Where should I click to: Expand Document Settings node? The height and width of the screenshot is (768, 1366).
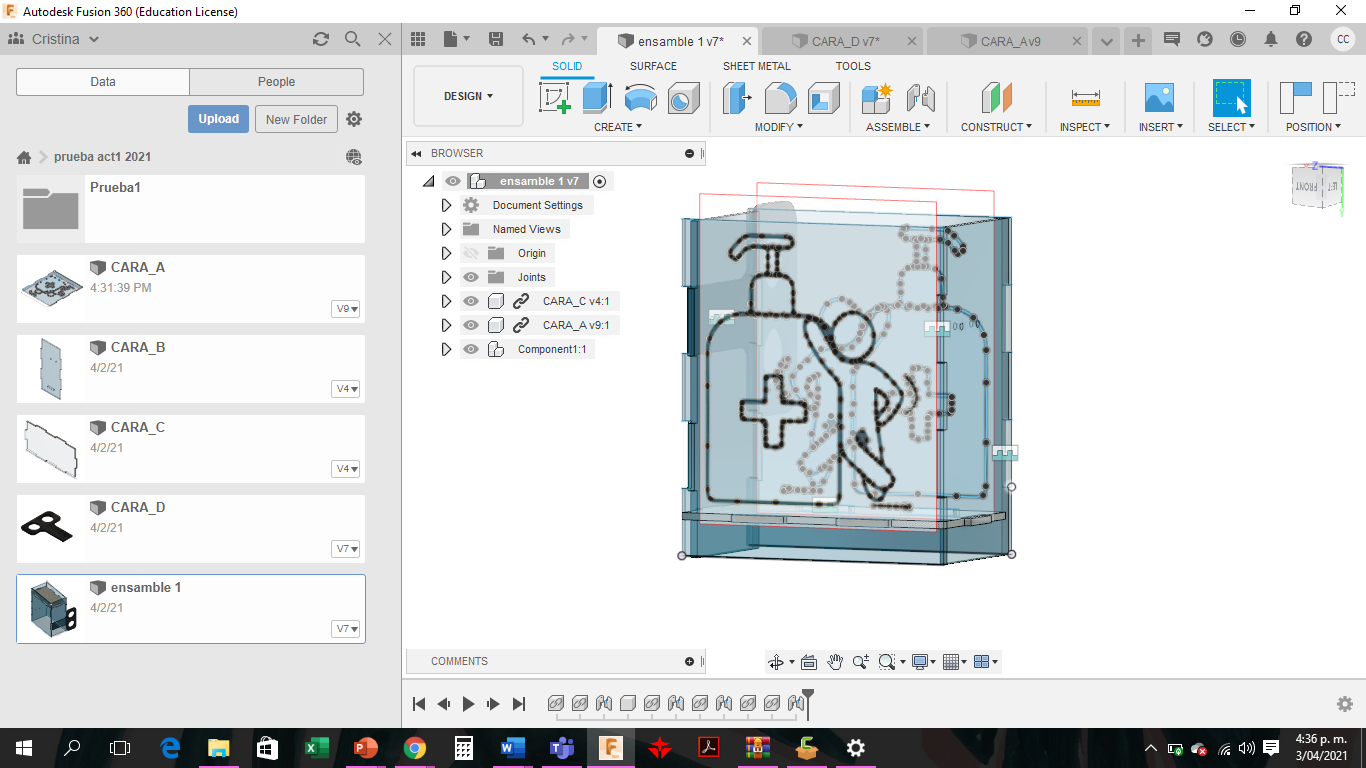pos(447,205)
